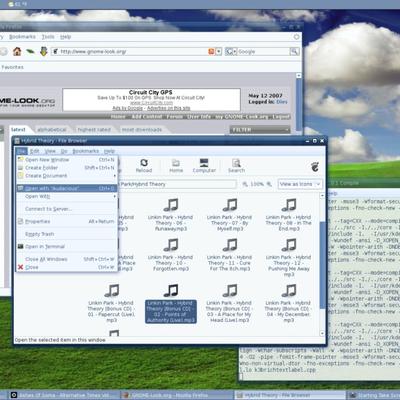The width and height of the screenshot is (400, 400).
Task: Click the File Browser vertical scrollbar
Action: coord(322,265)
